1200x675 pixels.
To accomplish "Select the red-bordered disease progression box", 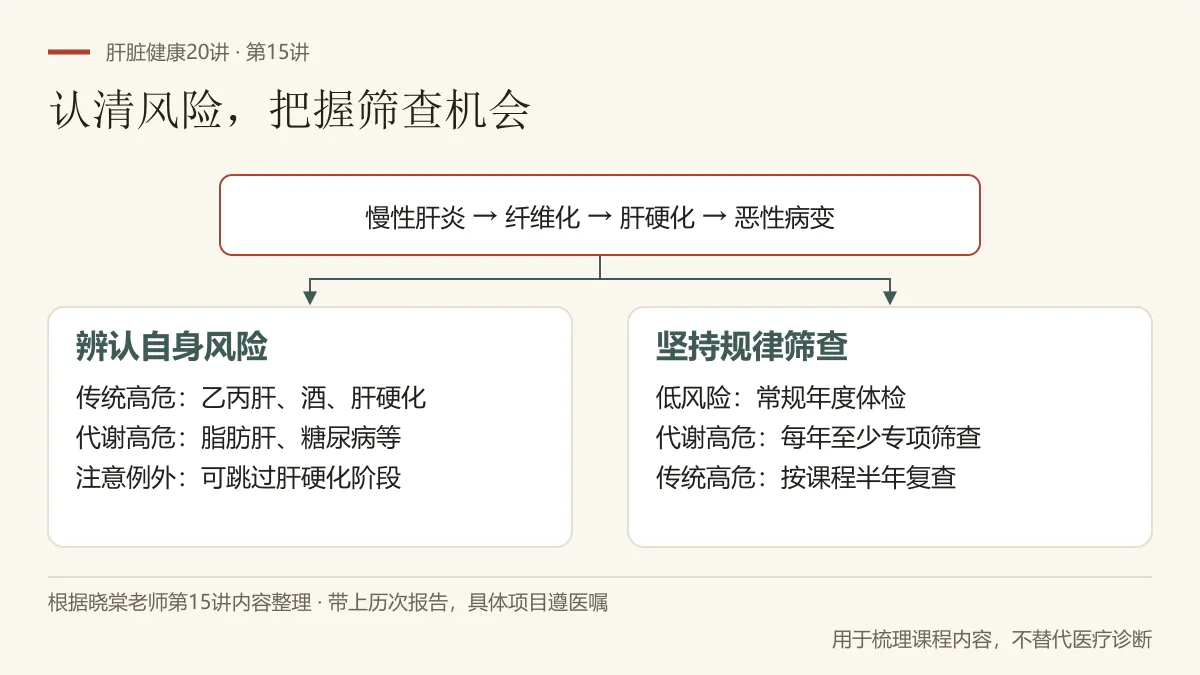I will point(600,215).
